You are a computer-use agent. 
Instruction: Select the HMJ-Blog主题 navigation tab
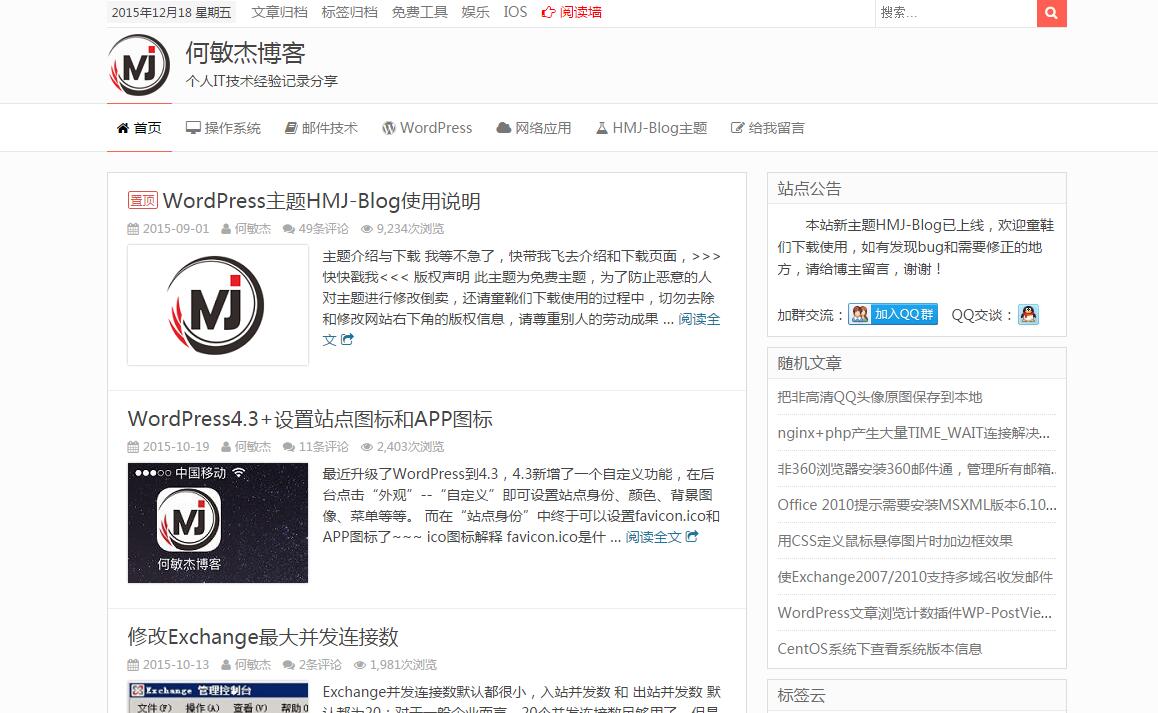click(x=652, y=128)
